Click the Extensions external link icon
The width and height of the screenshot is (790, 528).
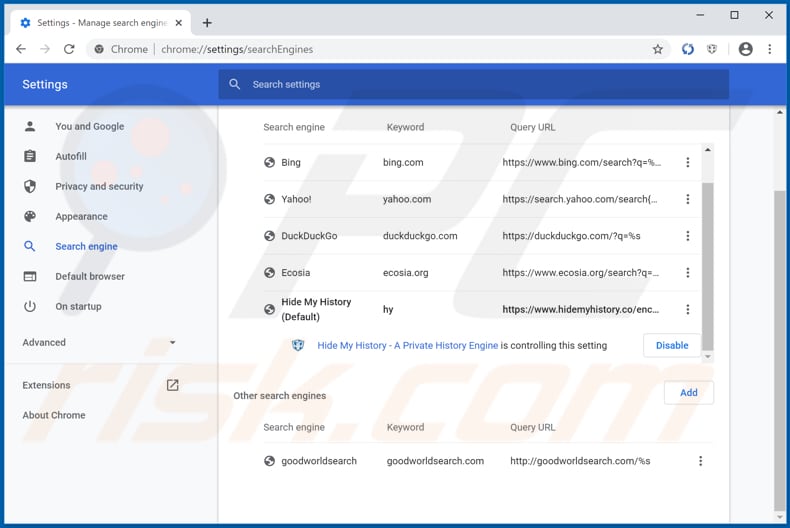point(172,385)
